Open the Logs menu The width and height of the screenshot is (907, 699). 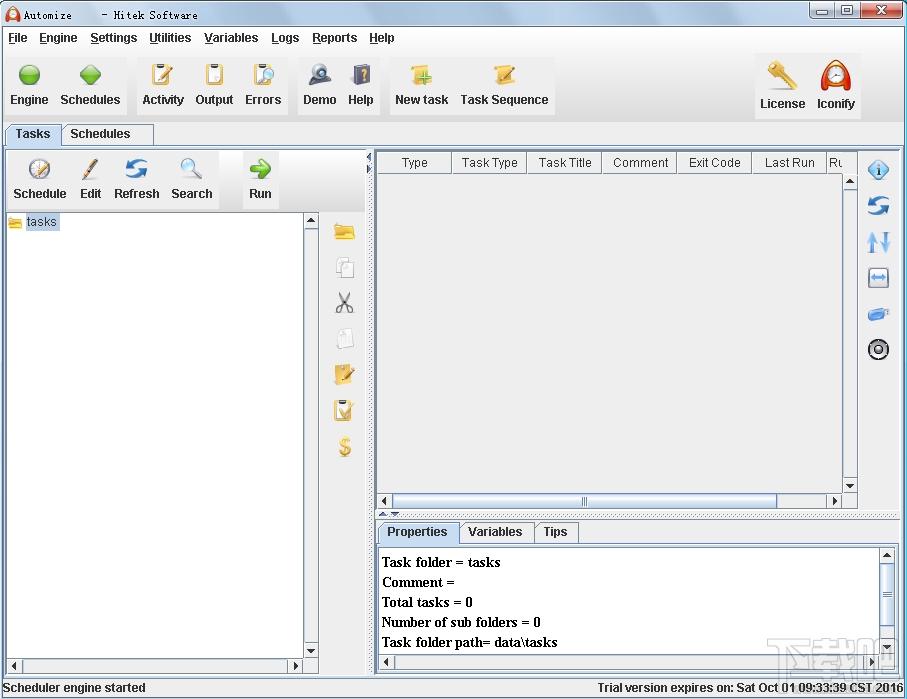tap(285, 38)
